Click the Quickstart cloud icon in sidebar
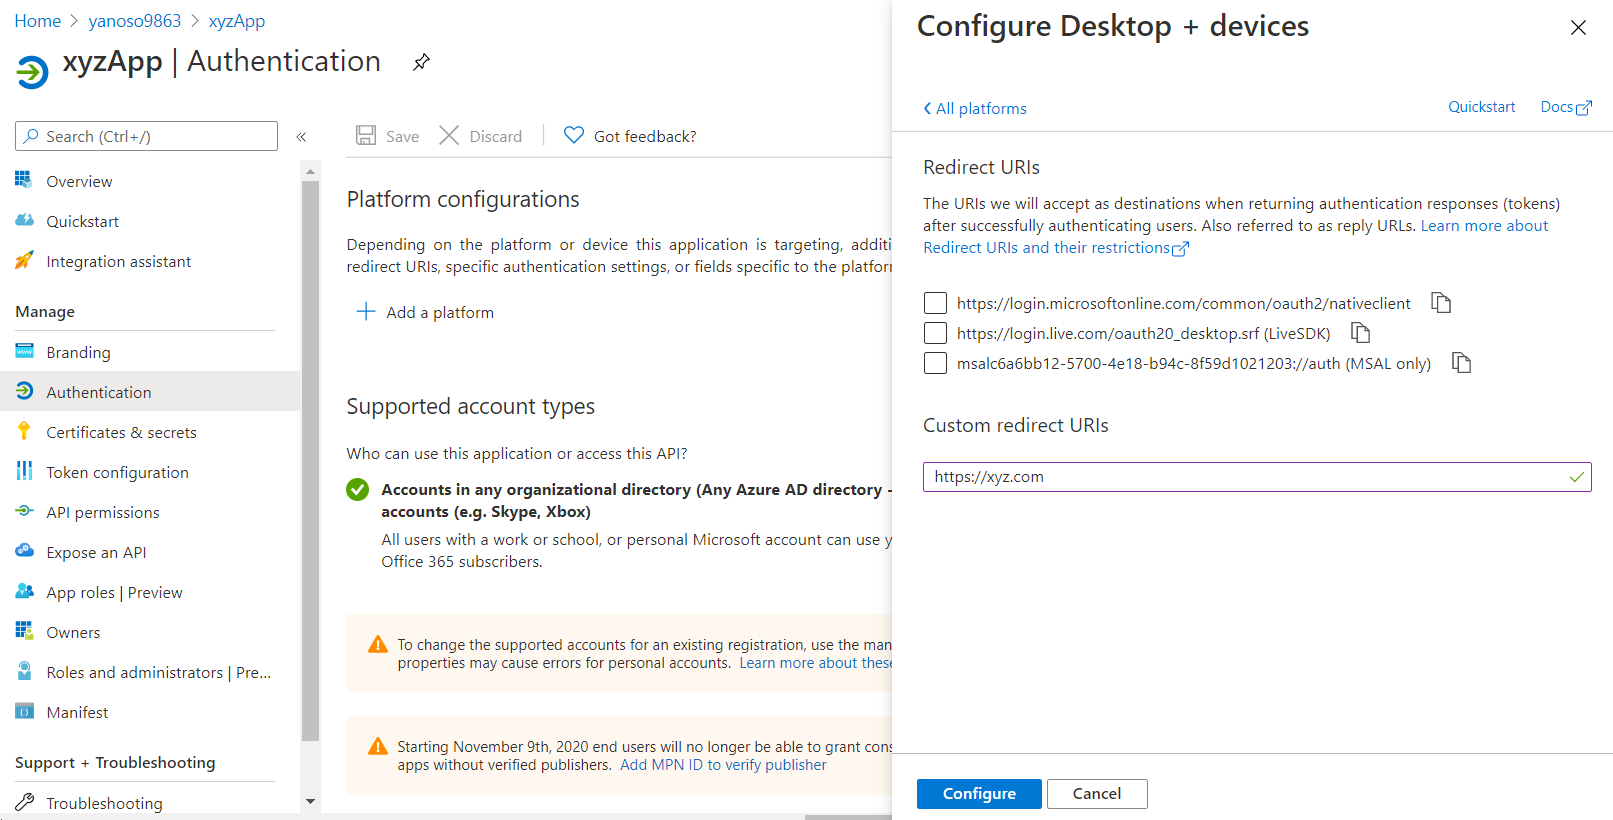This screenshot has width=1613, height=820. (24, 220)
